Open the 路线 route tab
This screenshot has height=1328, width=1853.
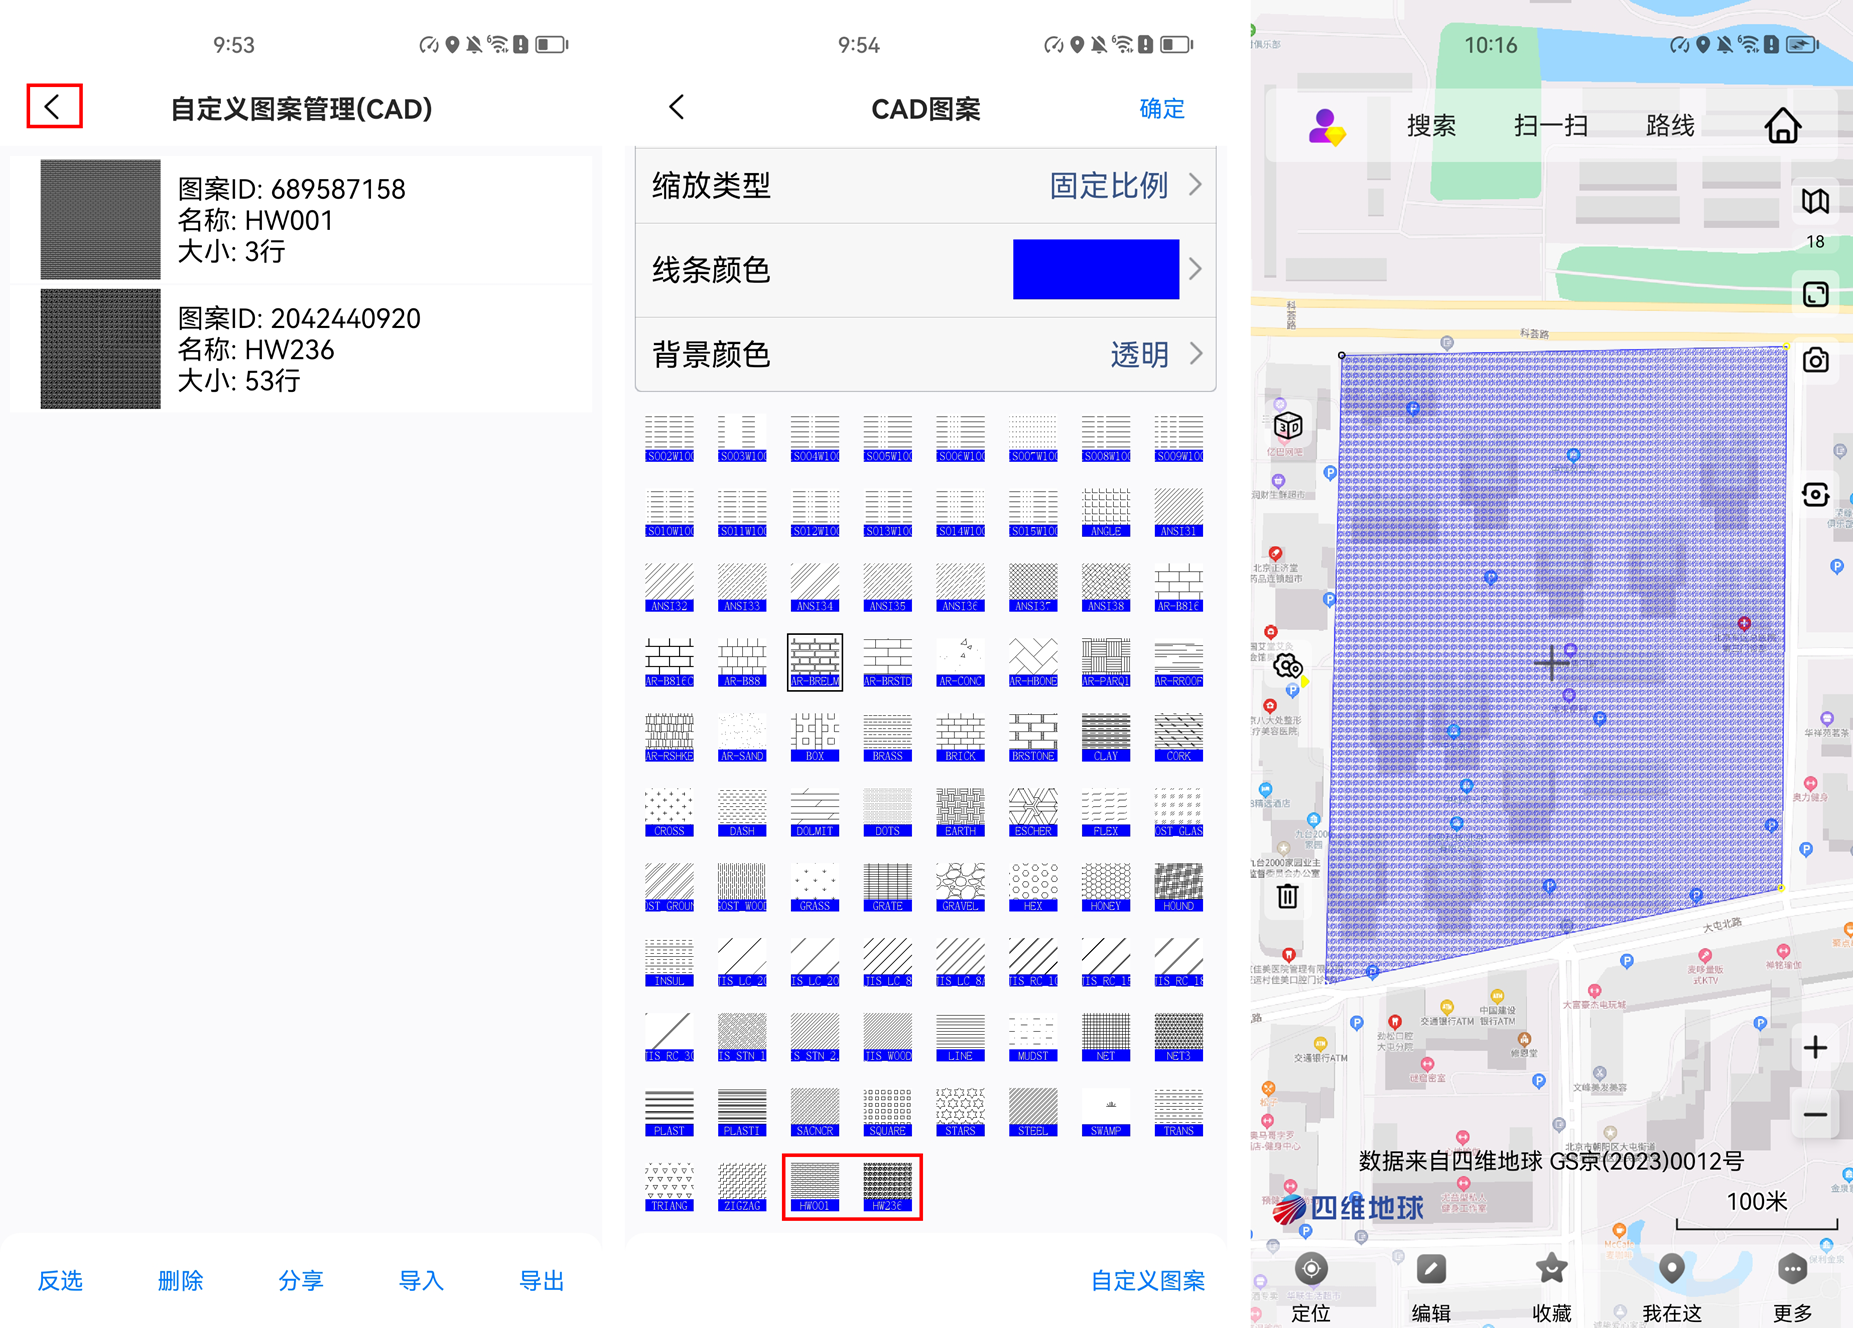pos(1669,126)
